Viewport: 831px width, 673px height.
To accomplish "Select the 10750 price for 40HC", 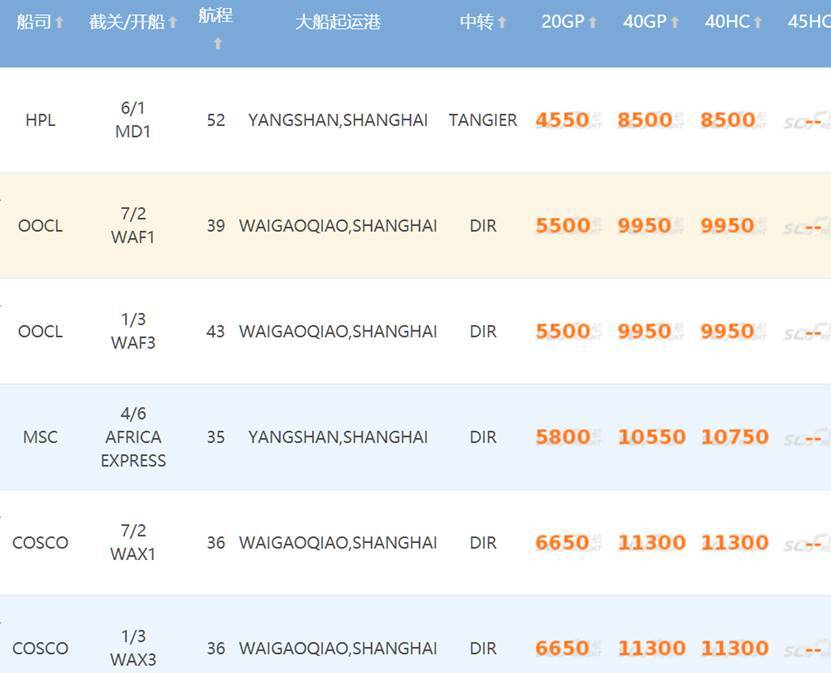I will 735,437.
